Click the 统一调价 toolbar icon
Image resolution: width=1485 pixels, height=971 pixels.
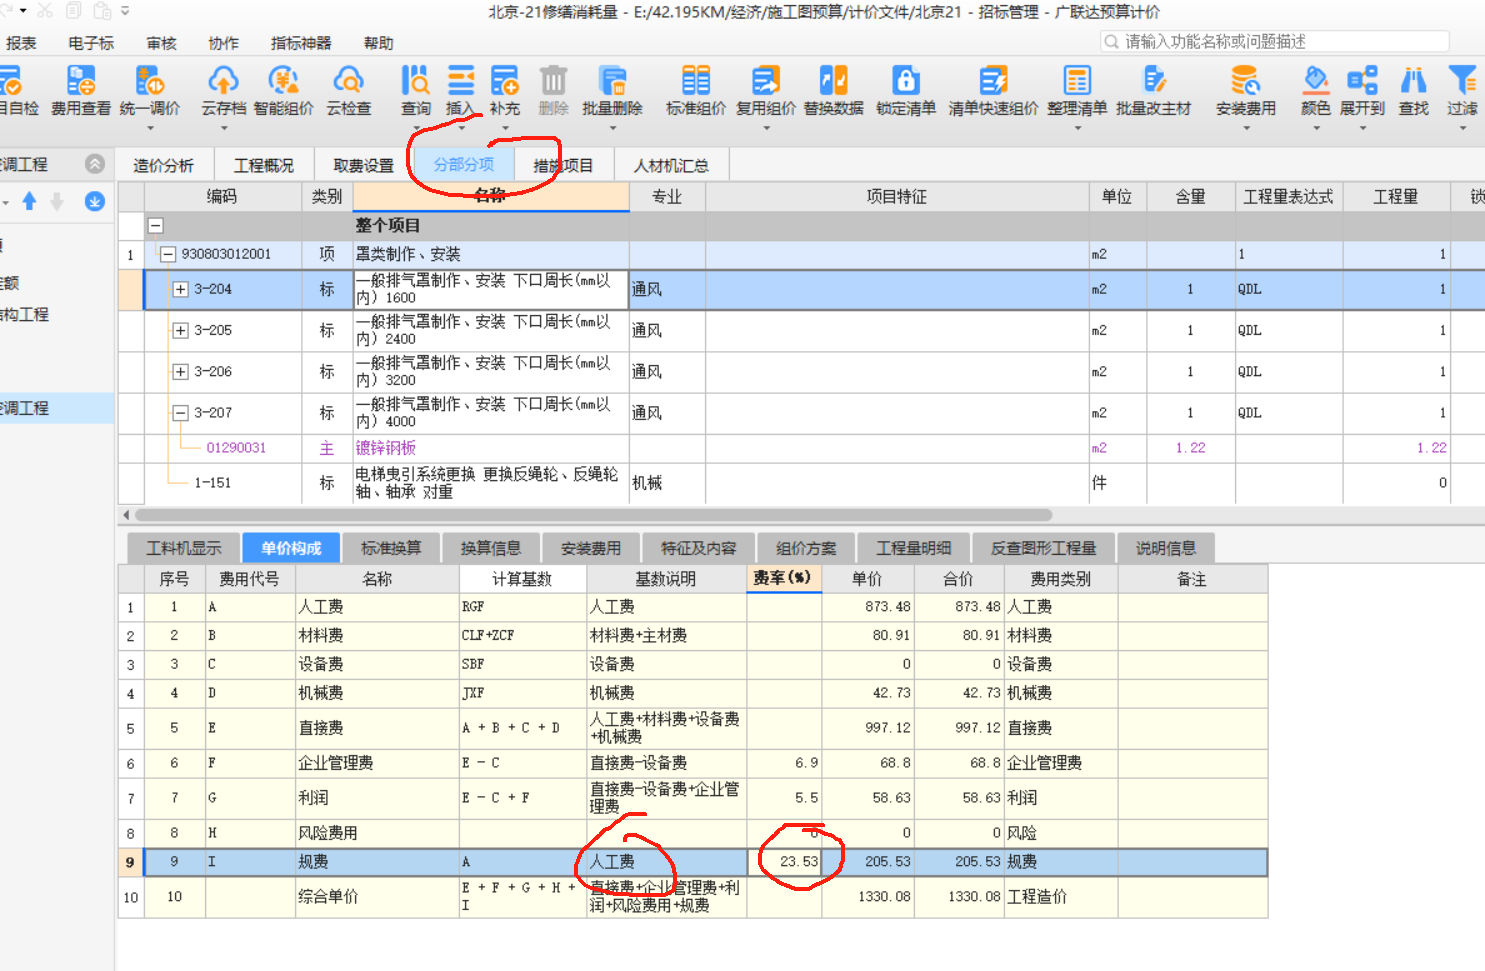150,90
